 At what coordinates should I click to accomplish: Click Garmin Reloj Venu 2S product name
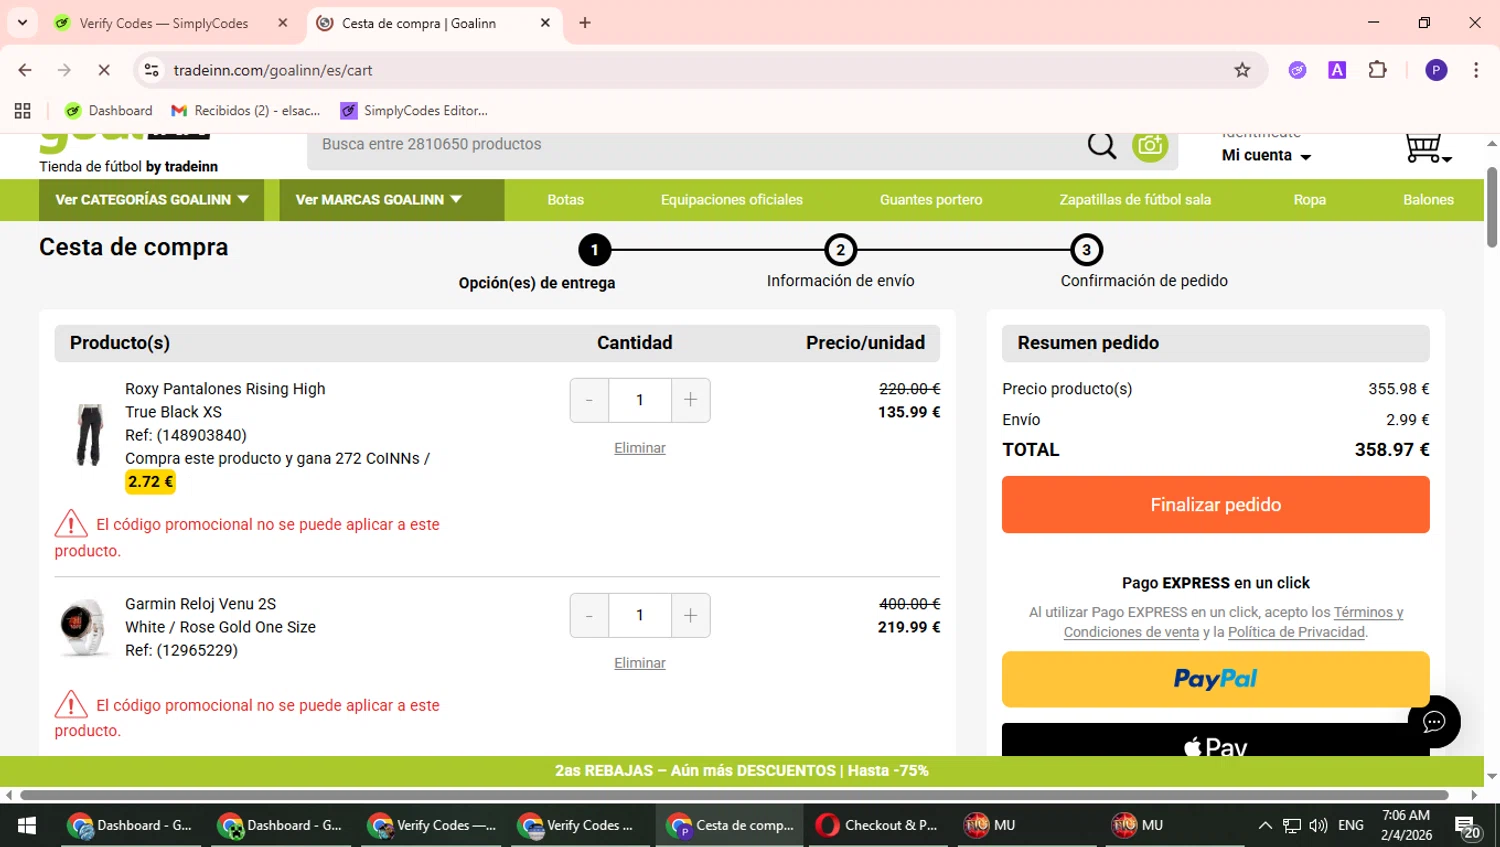pyautogui.click(x=200, y=604)
